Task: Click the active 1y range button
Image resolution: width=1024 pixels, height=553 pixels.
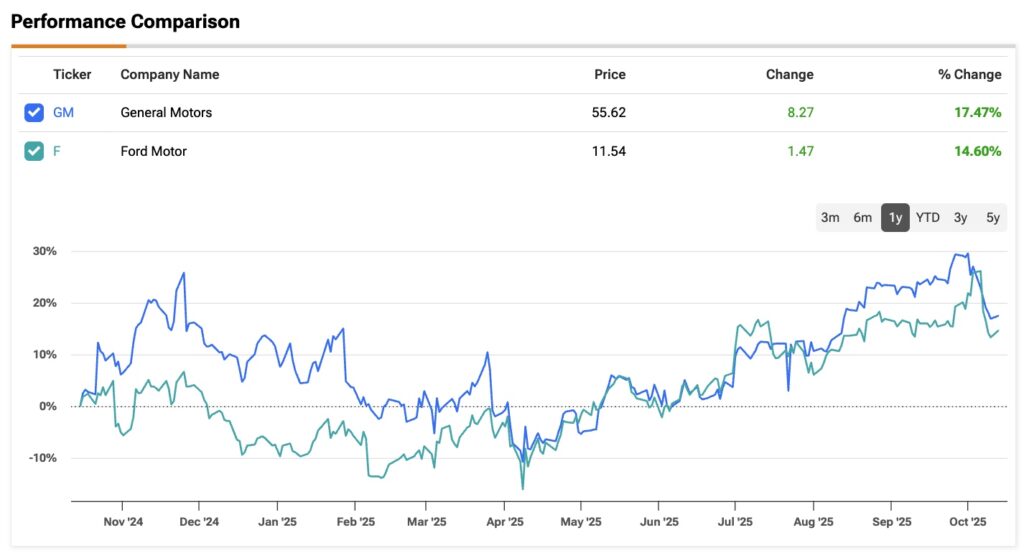Action: (x=895, y=217)
